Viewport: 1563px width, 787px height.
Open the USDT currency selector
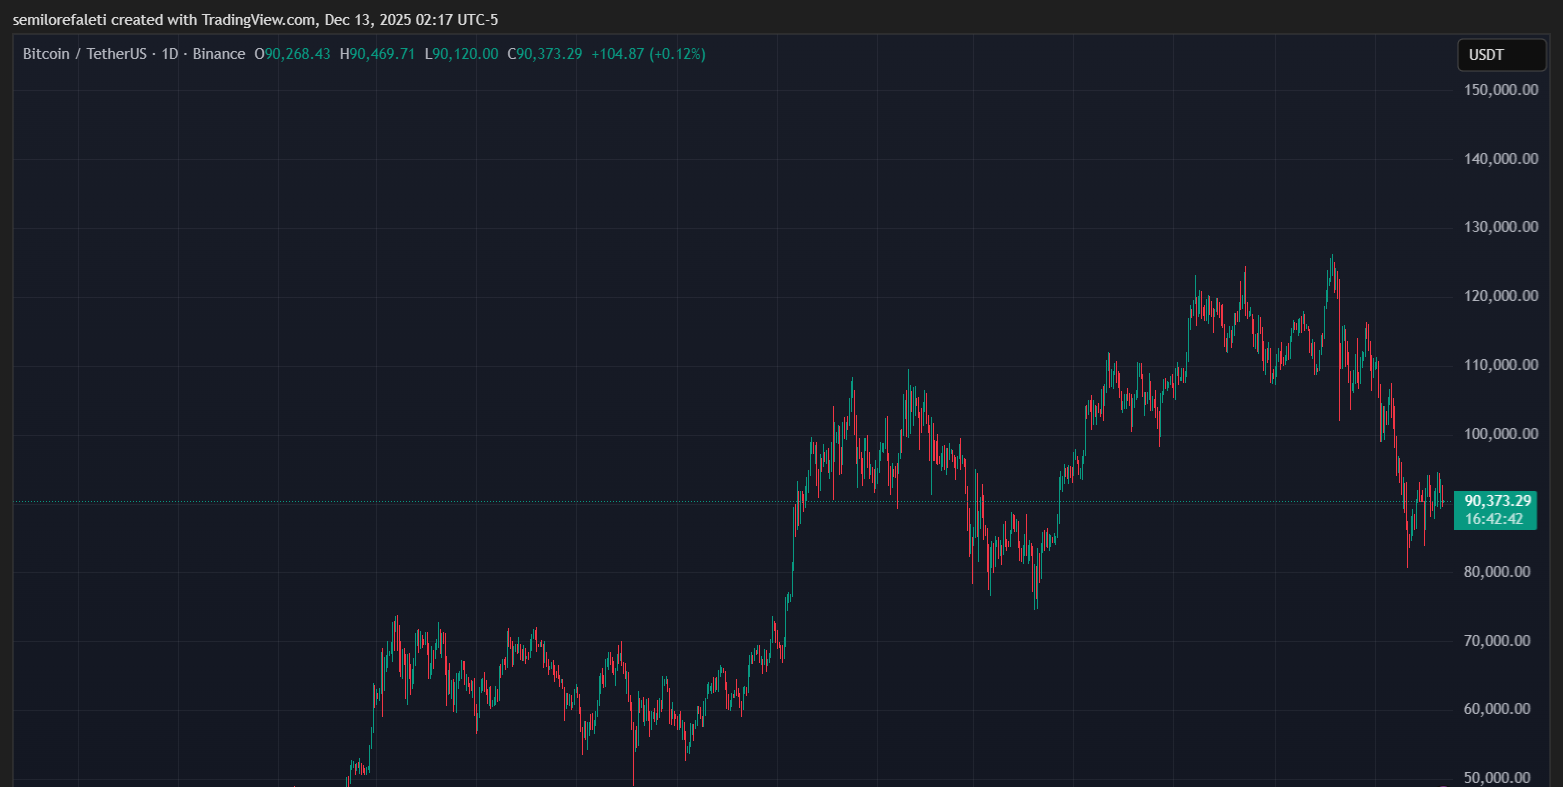[1501, 55]
